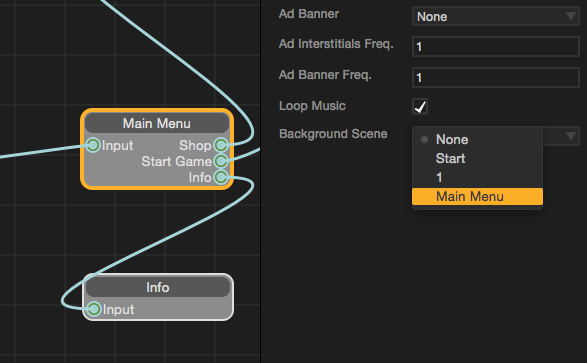Click the Ad Banner Freq. input field

tap(496, 77)
